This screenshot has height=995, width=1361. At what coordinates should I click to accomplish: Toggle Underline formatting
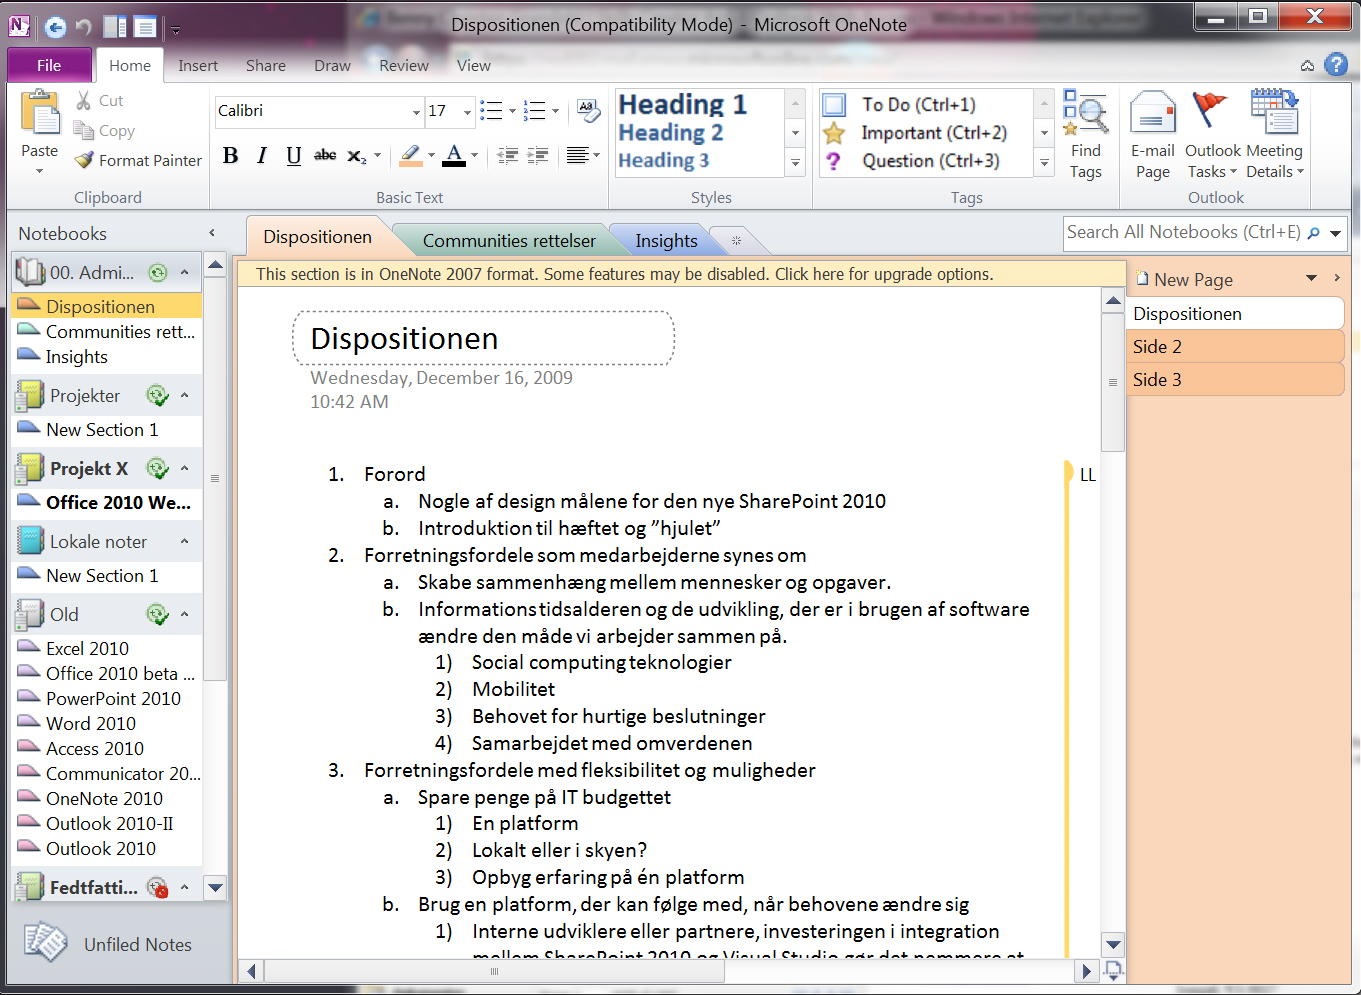pyautogui.click(x=293, y=156)
